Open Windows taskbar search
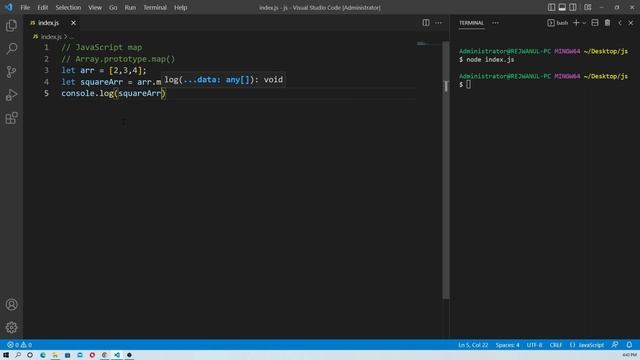This screenshot has width=640, height=360. coord(18,355)
